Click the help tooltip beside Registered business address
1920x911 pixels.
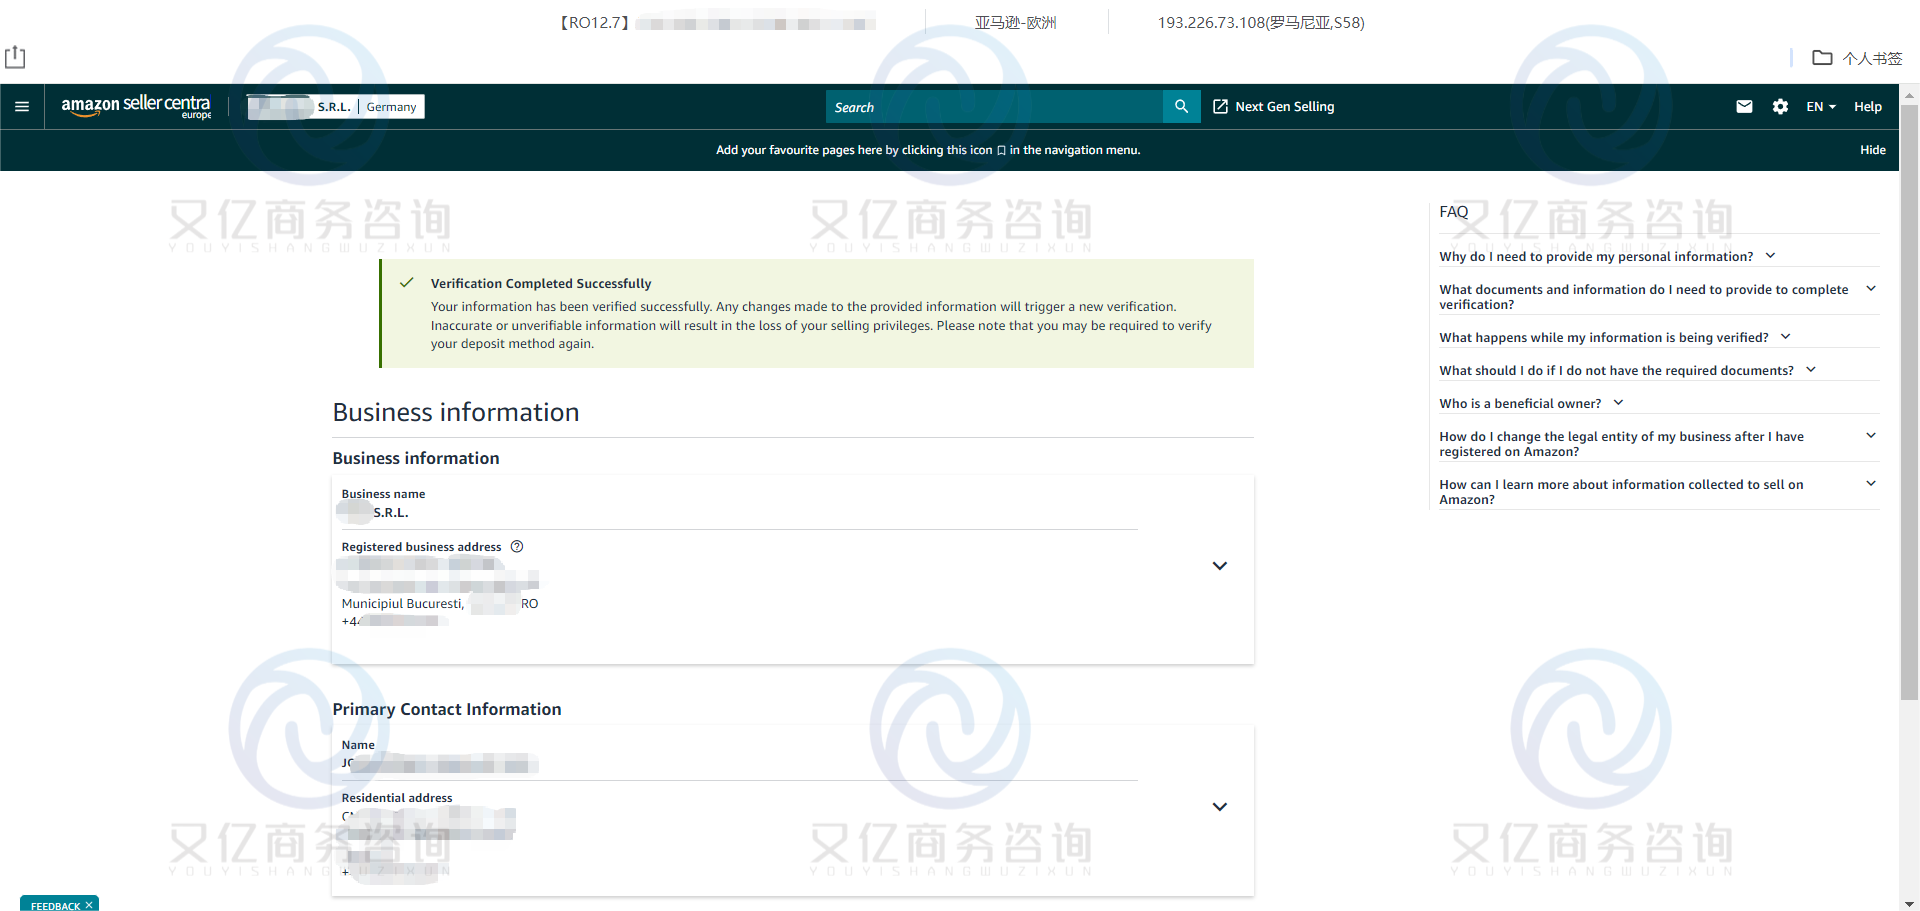tap(516, 546)
